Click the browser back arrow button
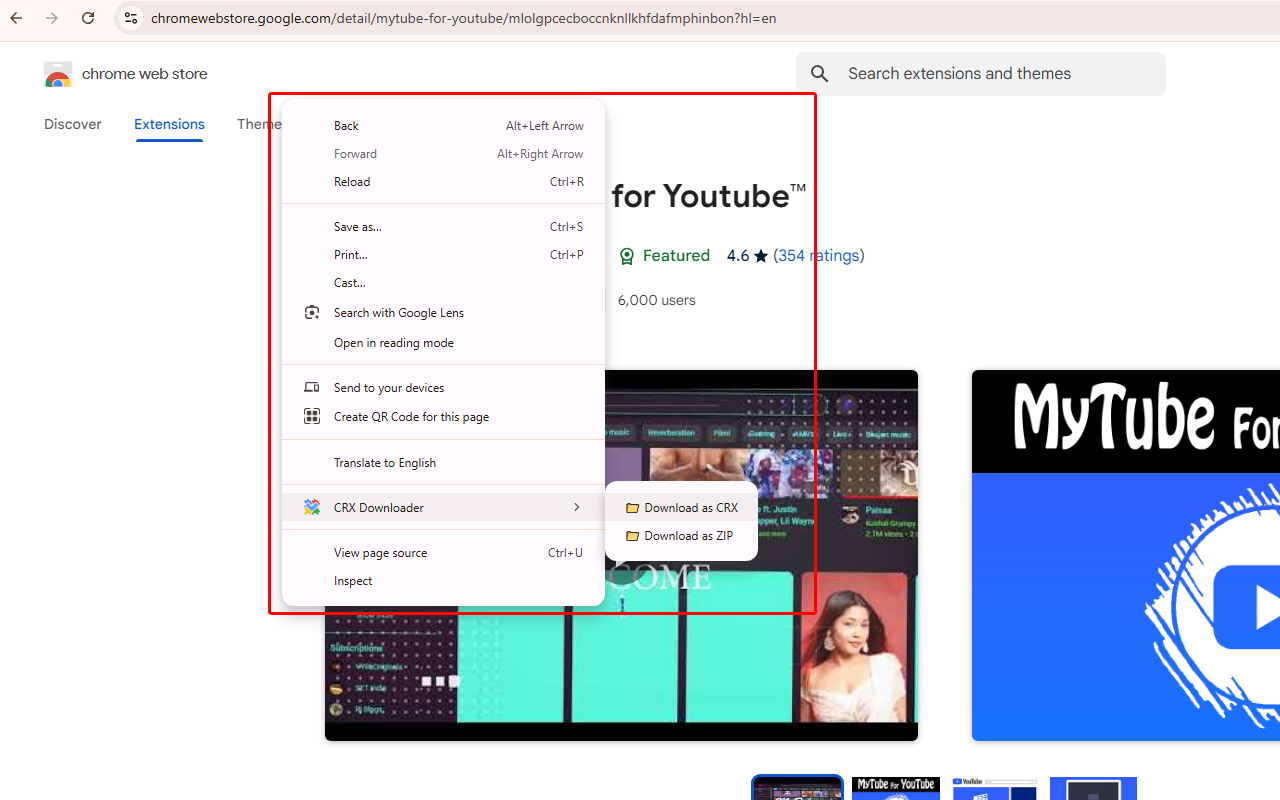Image resolution: width=1280 pixels, height=800 pixels. [x=17, y=18]
